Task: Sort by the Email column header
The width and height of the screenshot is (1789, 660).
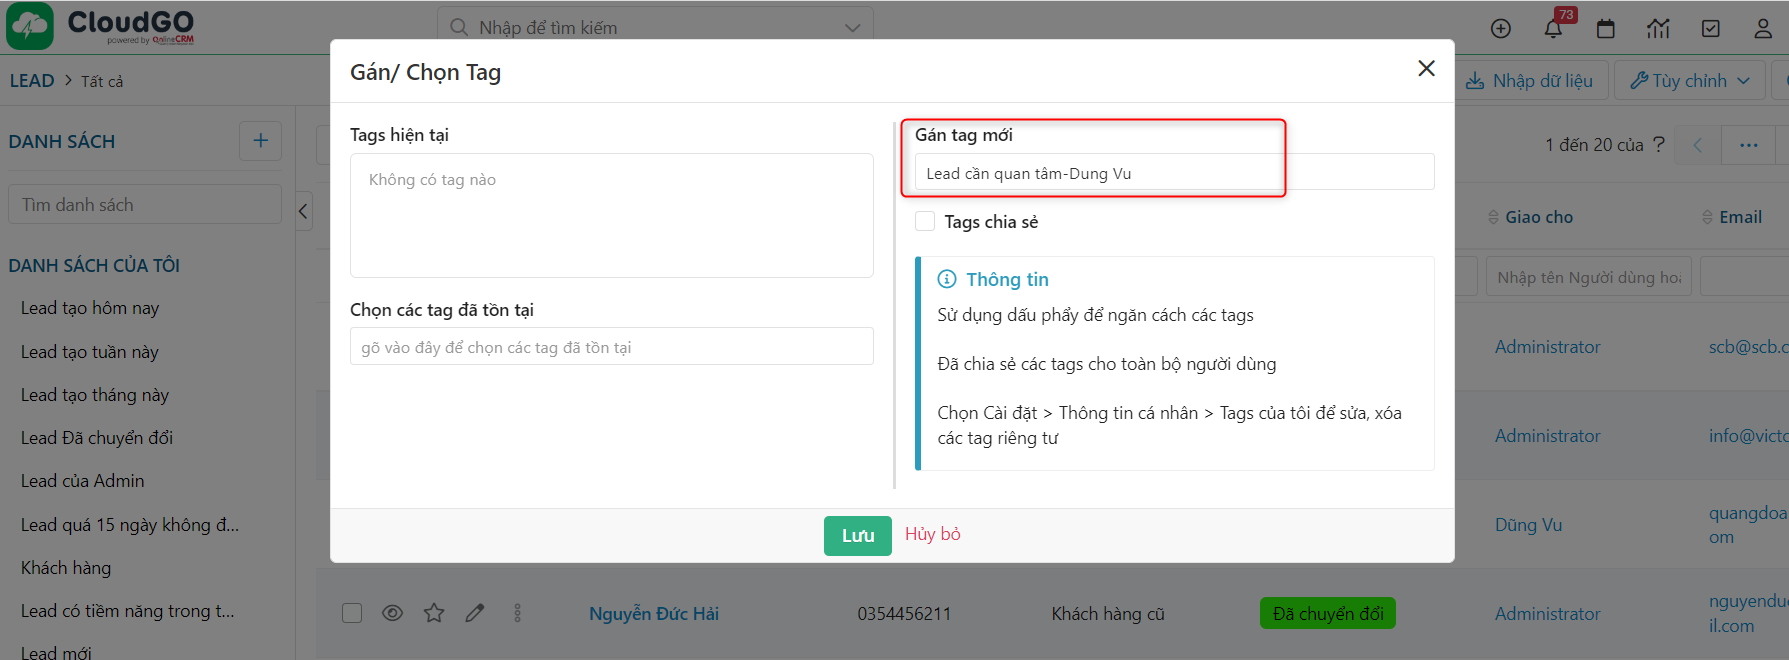Action: [1740, 217]
